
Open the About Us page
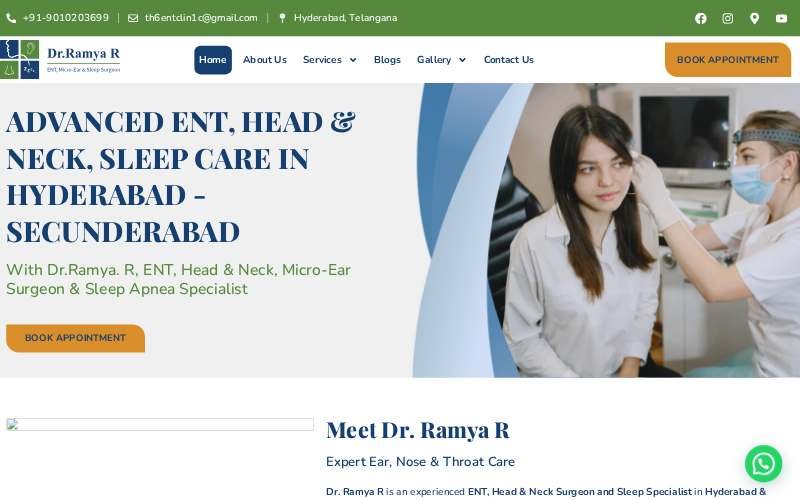click(x=264, y=60)
